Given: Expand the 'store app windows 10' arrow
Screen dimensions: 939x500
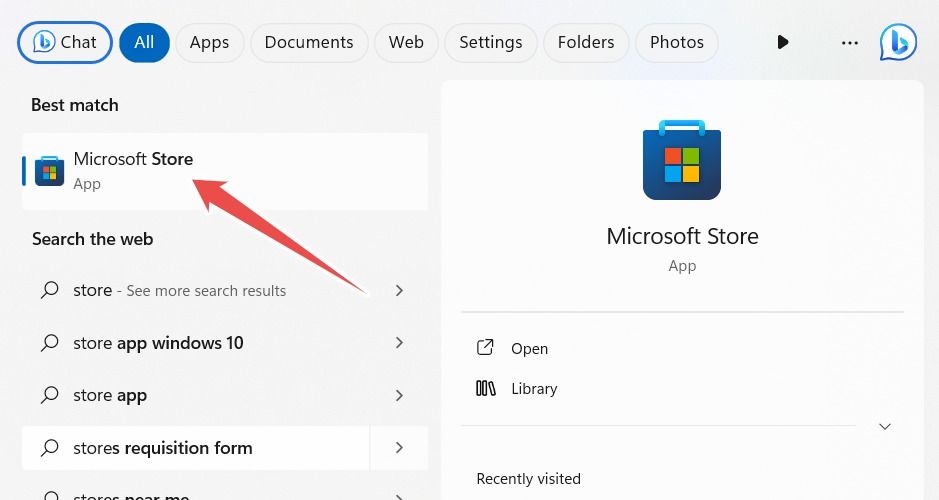Looking at the screenshot, I should click(x=399, y=343).
